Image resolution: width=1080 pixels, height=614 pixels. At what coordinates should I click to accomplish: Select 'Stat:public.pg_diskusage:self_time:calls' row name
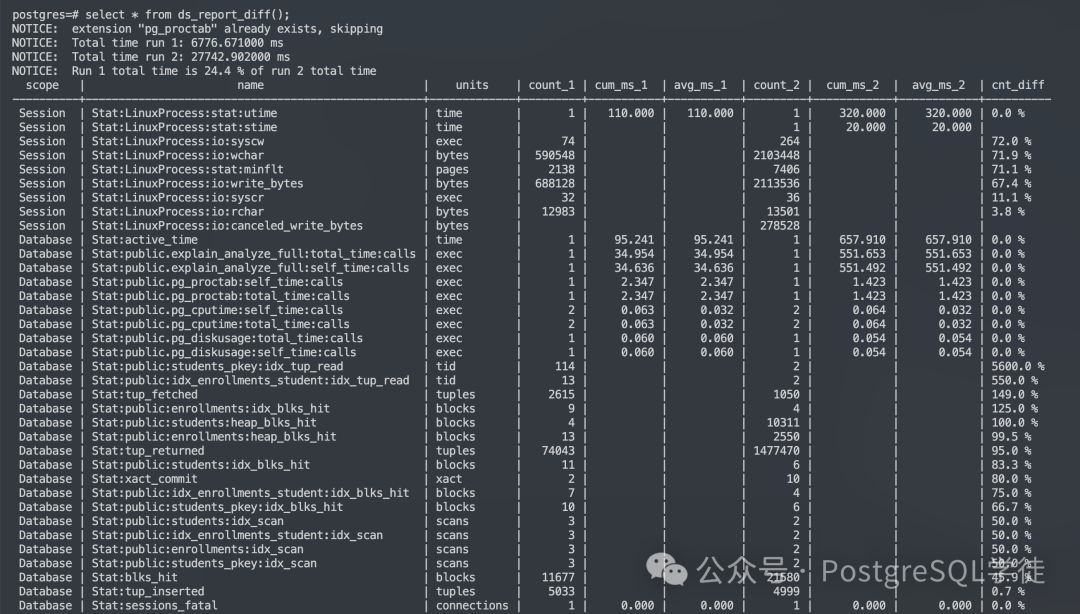point(224,352)
